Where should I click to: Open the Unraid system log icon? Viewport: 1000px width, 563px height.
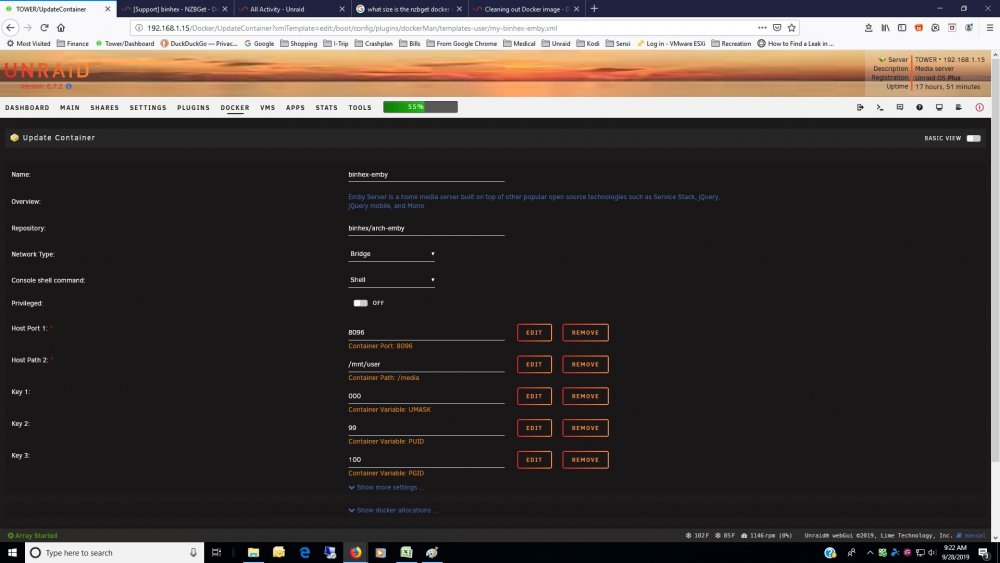(x=959, y=107)
